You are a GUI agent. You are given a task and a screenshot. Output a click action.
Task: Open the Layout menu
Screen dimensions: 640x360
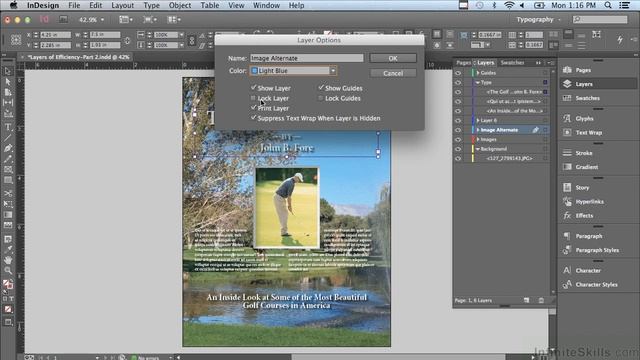(122, 5)
